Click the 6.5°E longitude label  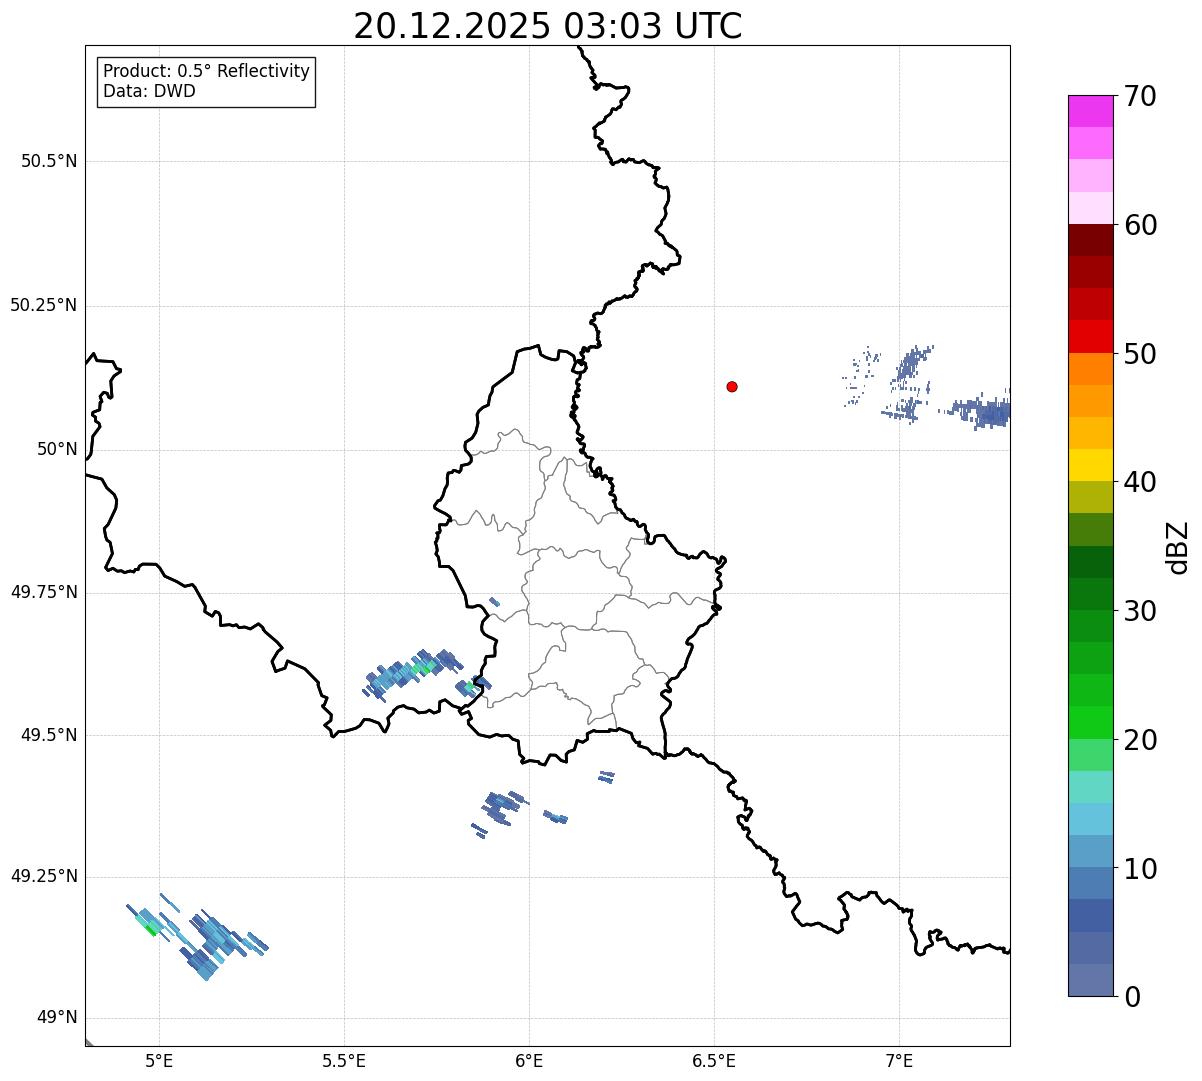pos(714,1060)
